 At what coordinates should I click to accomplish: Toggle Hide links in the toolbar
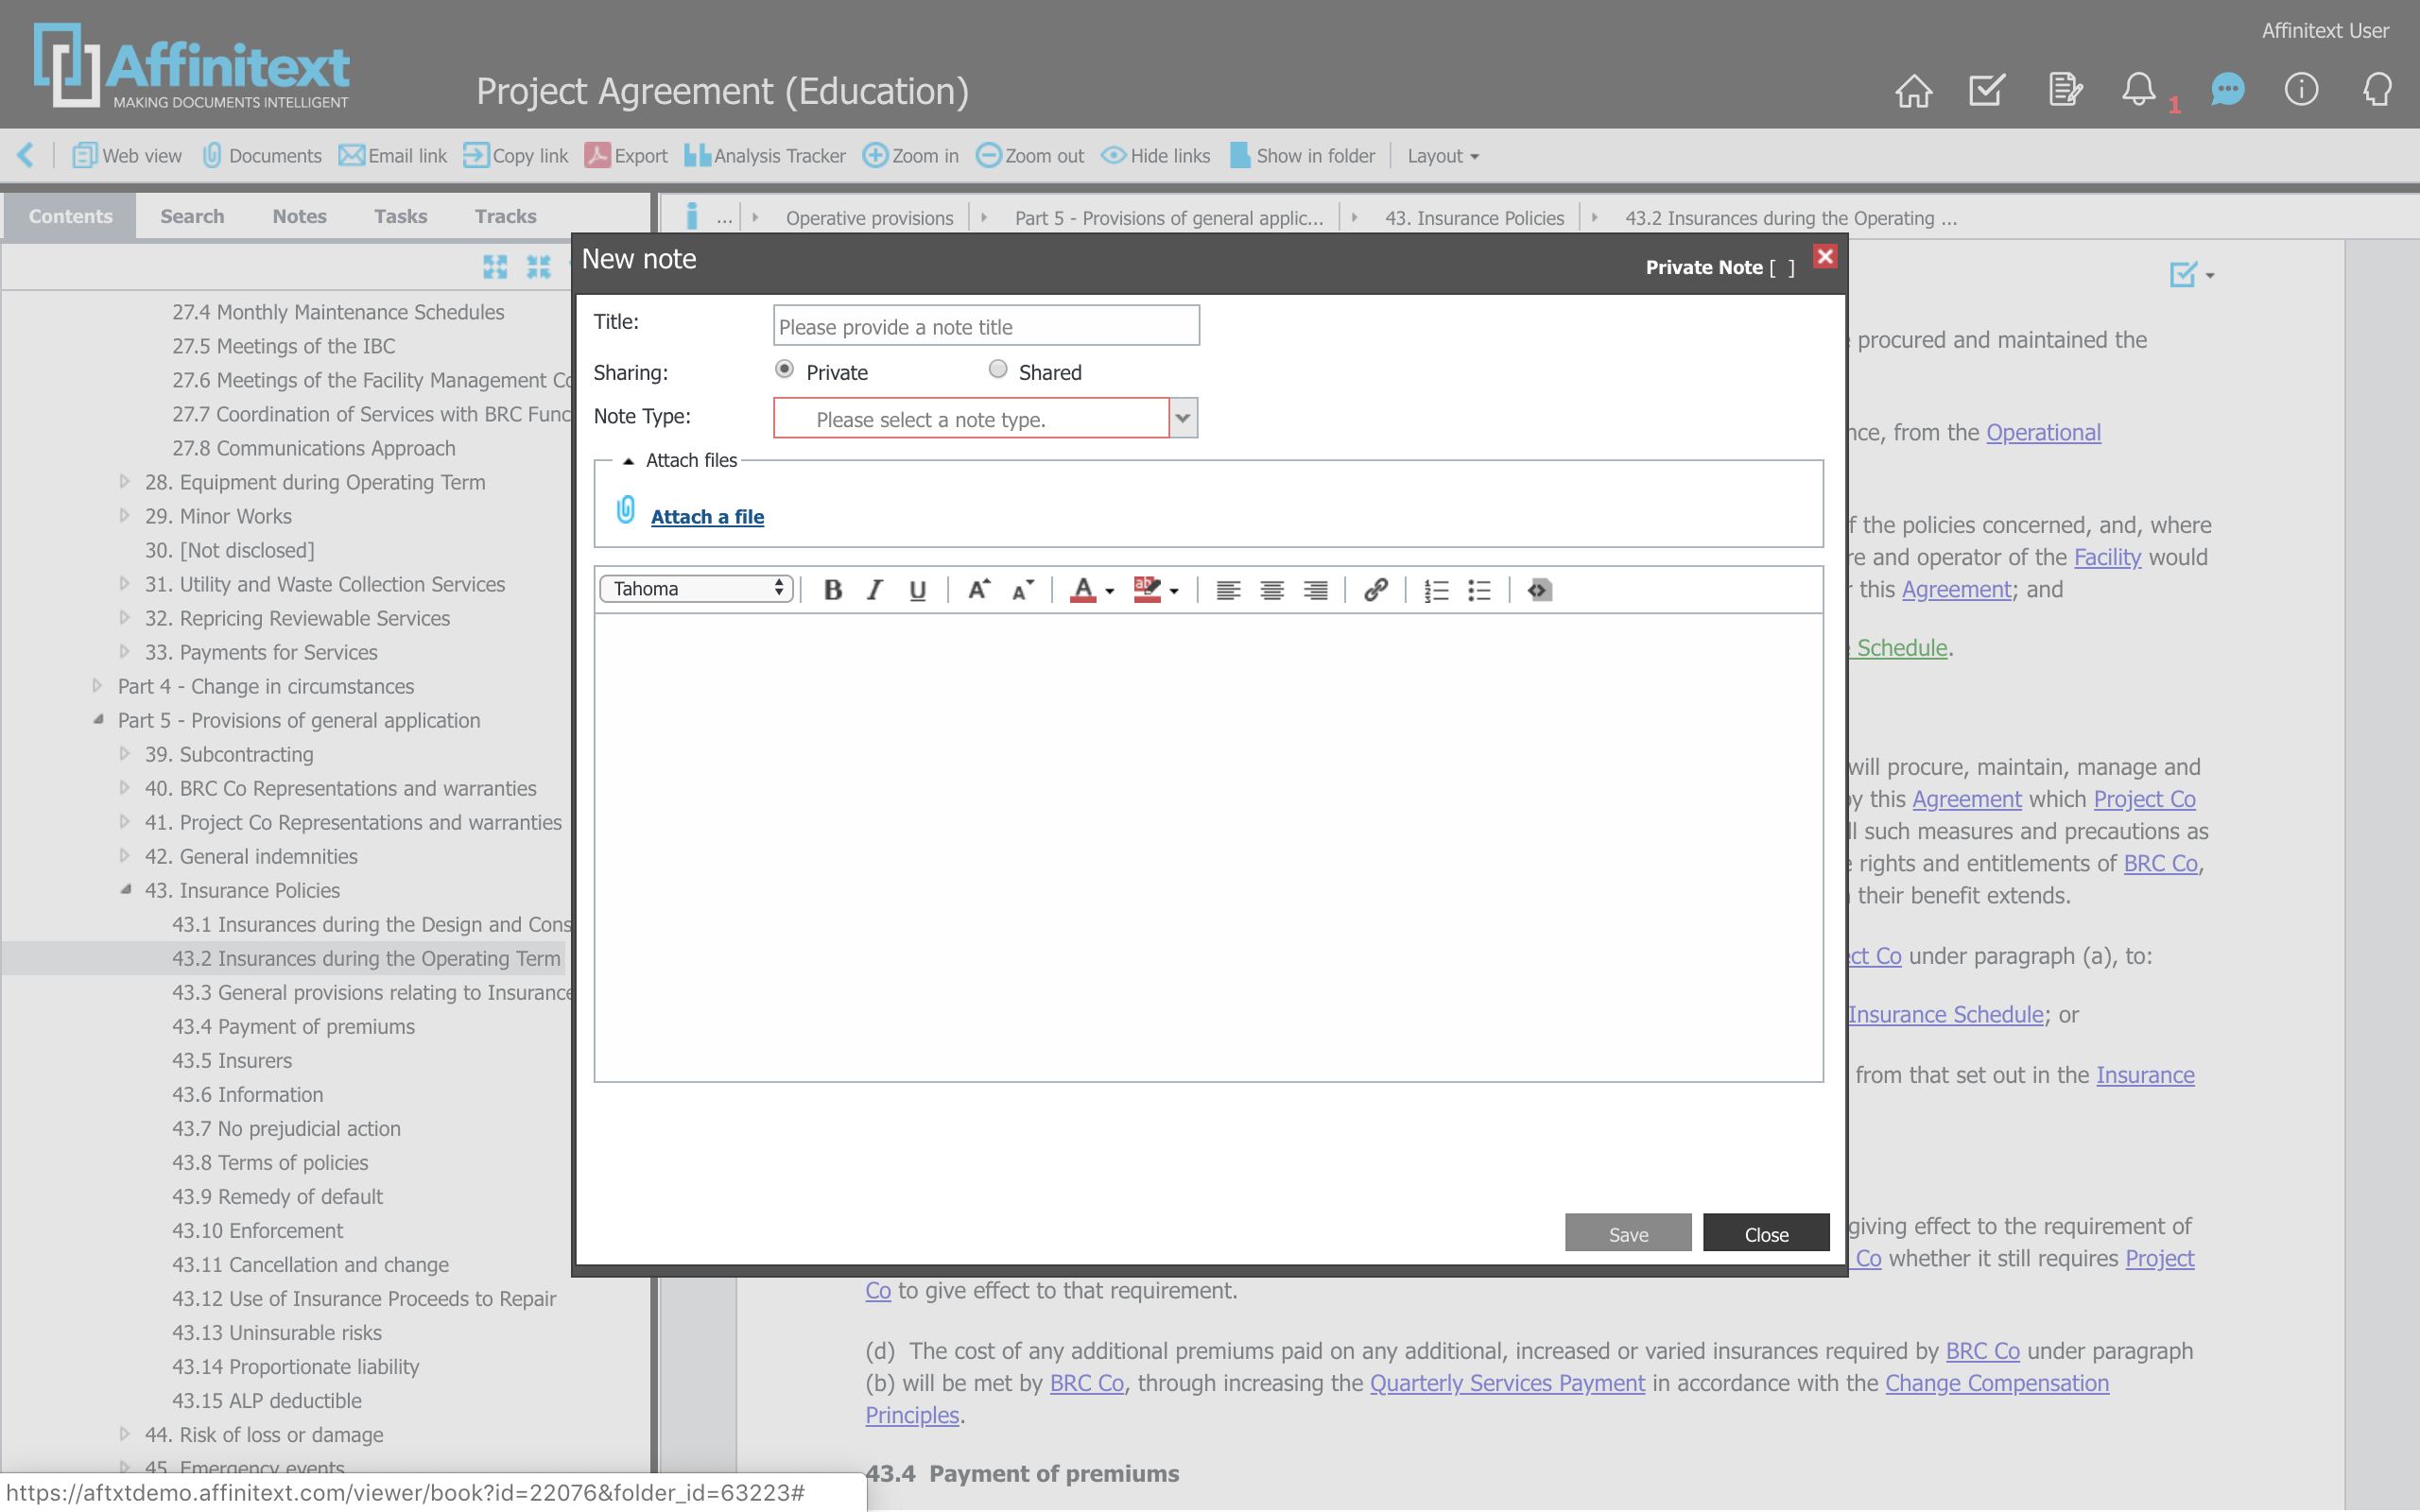[x=1156, y=156]
